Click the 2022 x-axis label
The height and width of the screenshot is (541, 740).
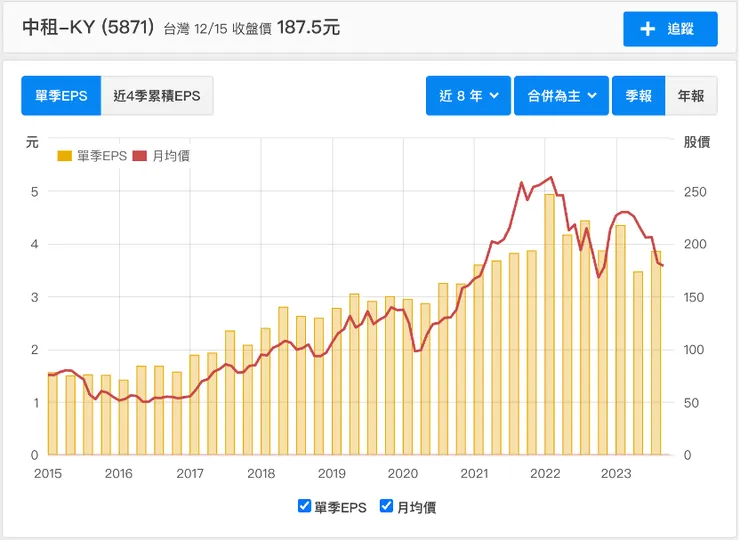[545, 473]
